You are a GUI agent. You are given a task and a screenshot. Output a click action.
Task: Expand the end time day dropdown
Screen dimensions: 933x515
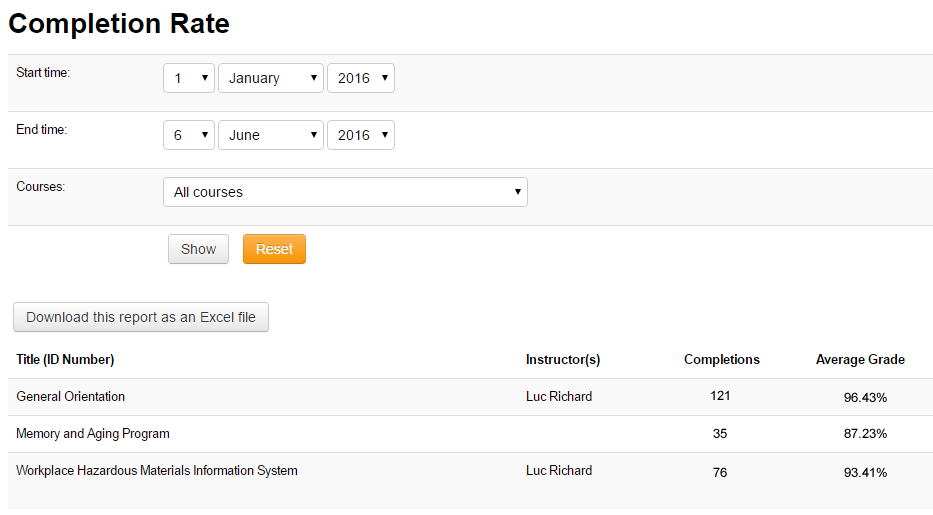(x=189, y=135)
